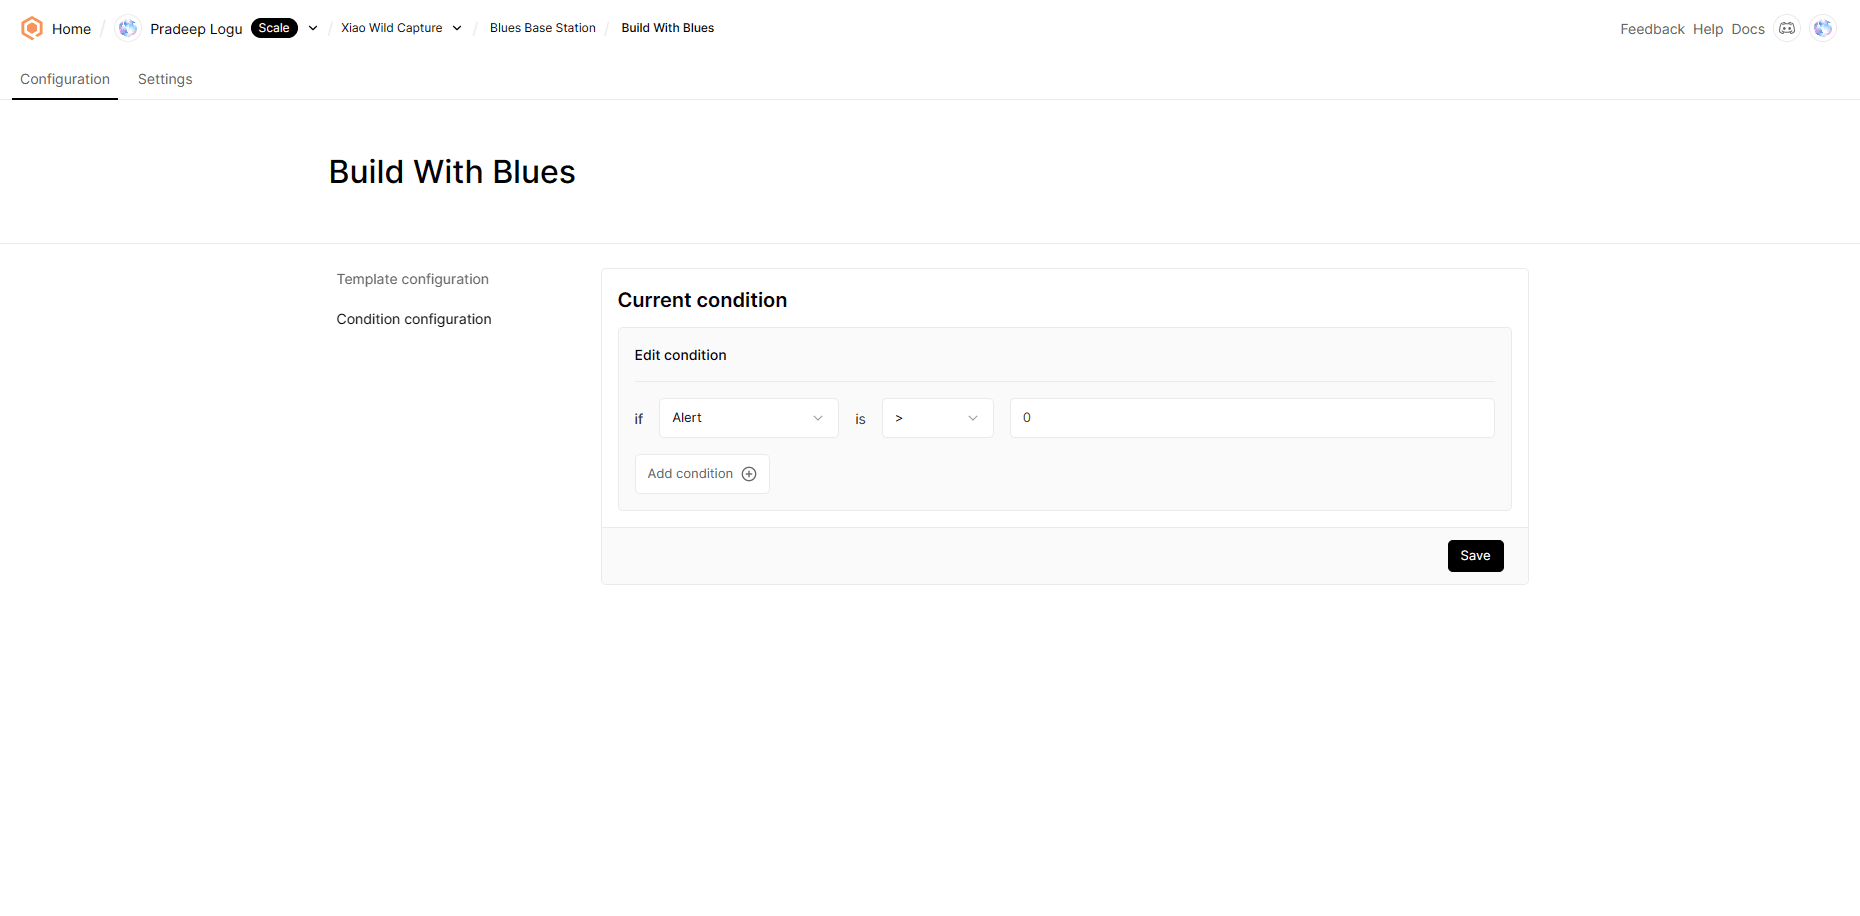Image resolution: width=1860 pixels, height=916 pixels.
Task: Click the Build With Blues page heading
Action: pyautogui.click(x=452, y=172)
